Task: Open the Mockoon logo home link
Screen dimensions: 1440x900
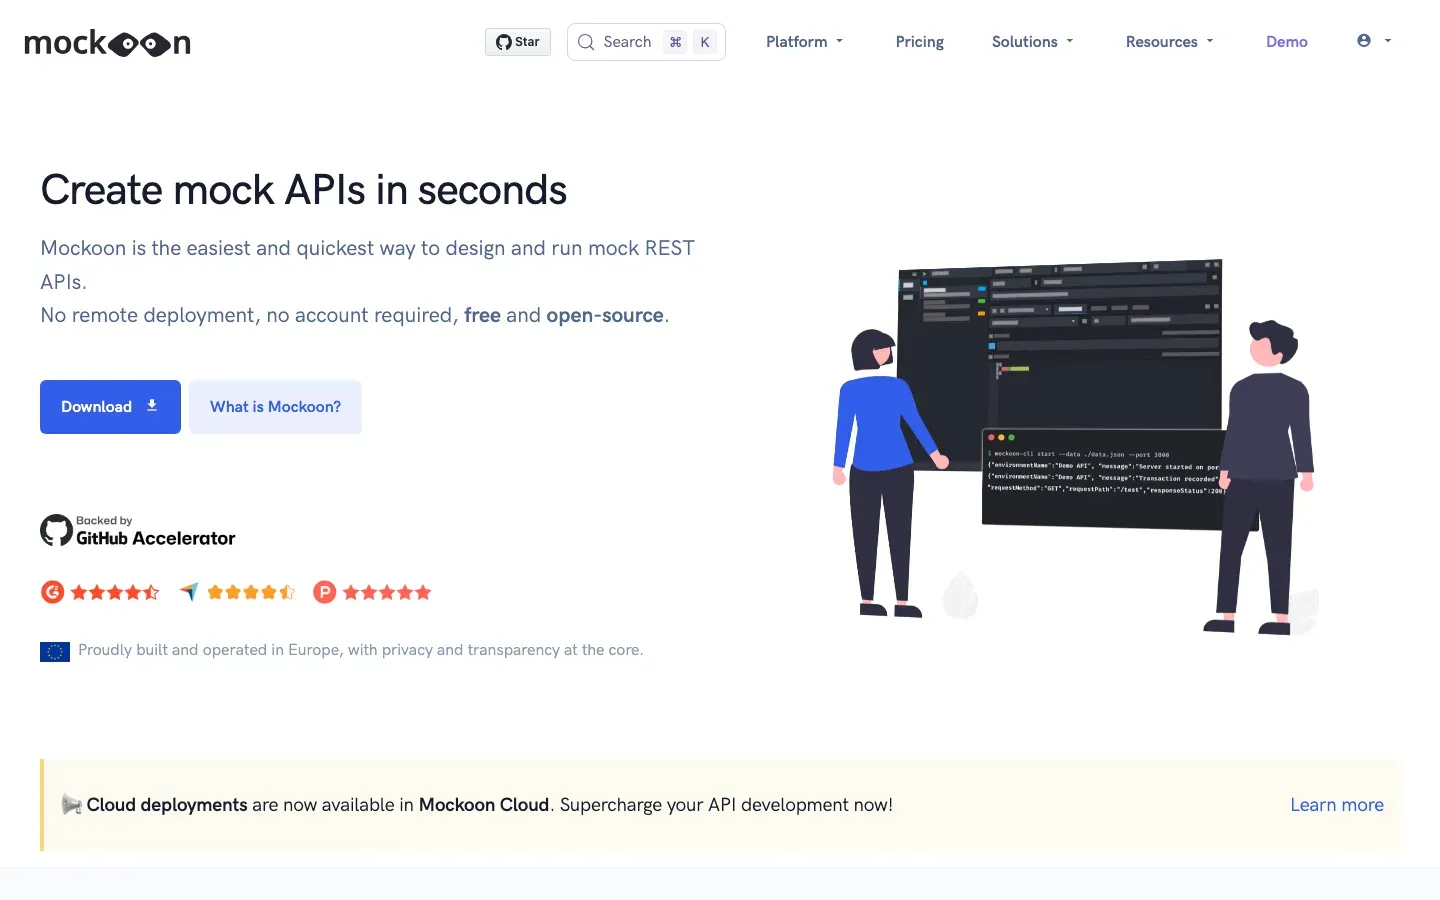Action: (107, 43)
